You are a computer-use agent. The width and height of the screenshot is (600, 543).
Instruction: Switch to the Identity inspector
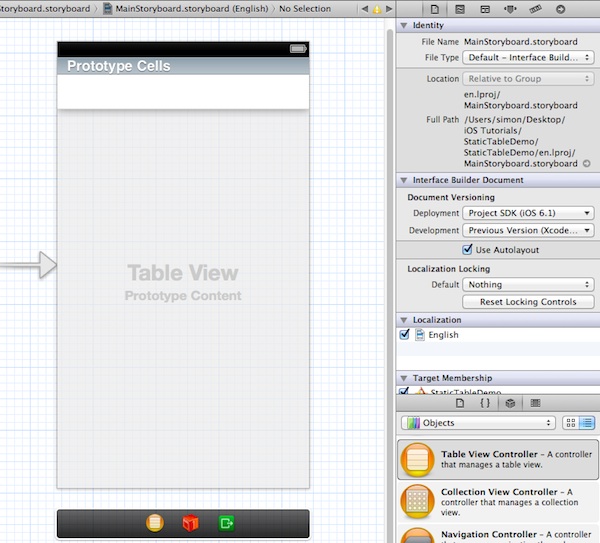coord(484,8)
